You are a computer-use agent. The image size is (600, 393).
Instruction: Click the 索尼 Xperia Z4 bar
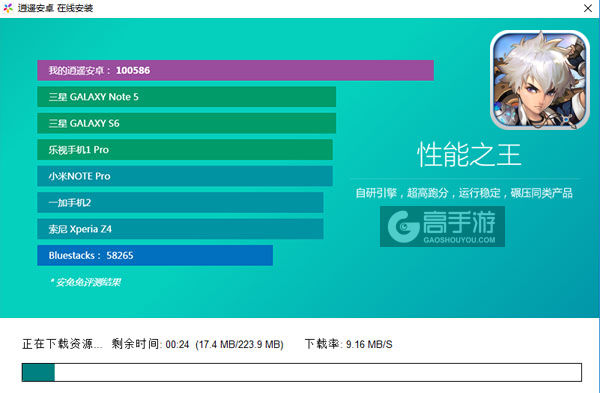point(180,229)
